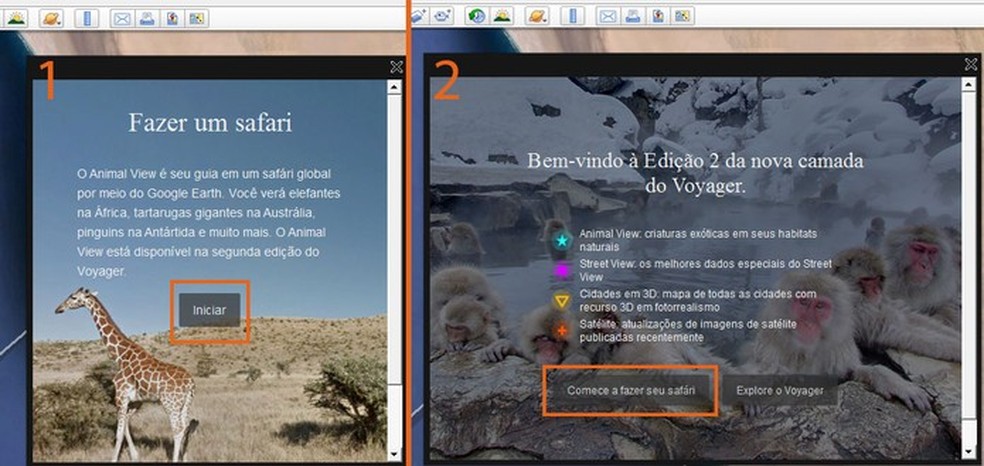The height and width of the screenshot is (466, 984).
Task: Click the orange plus Satélite legend icon
Action: click(x=562, y=331)
